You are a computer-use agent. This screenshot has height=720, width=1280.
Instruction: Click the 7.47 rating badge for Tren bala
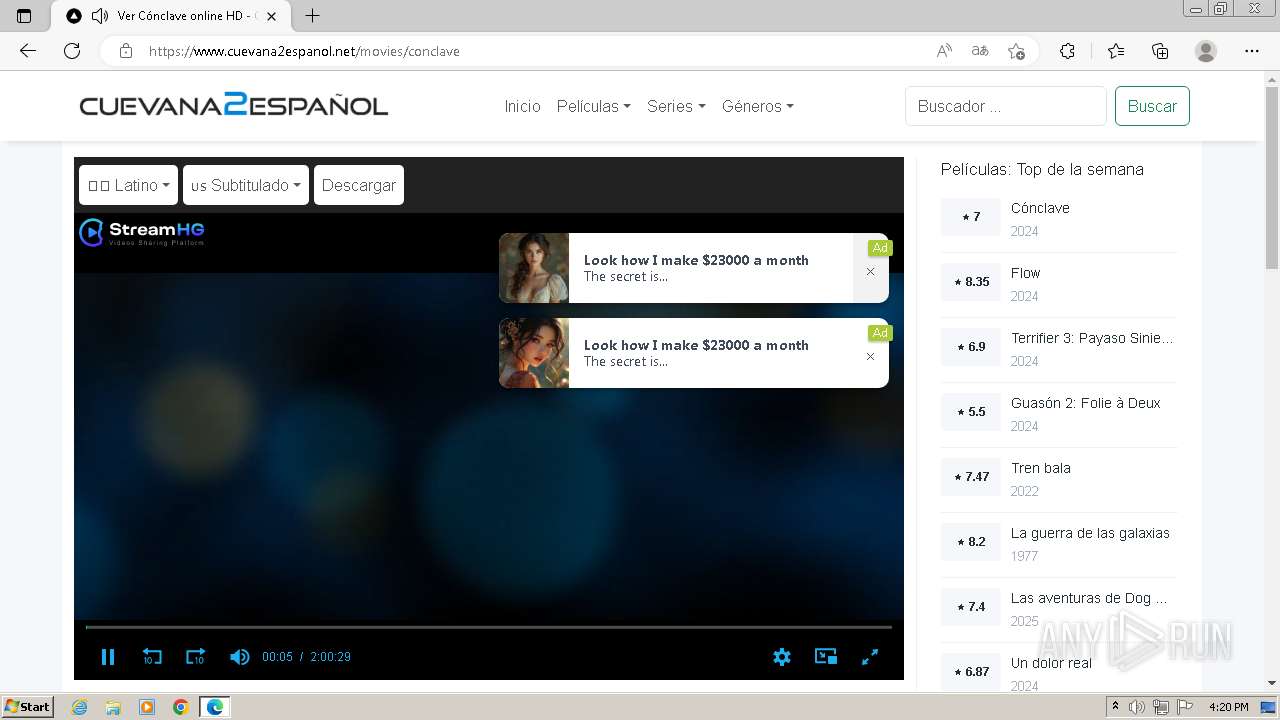(x=971, y=477)
